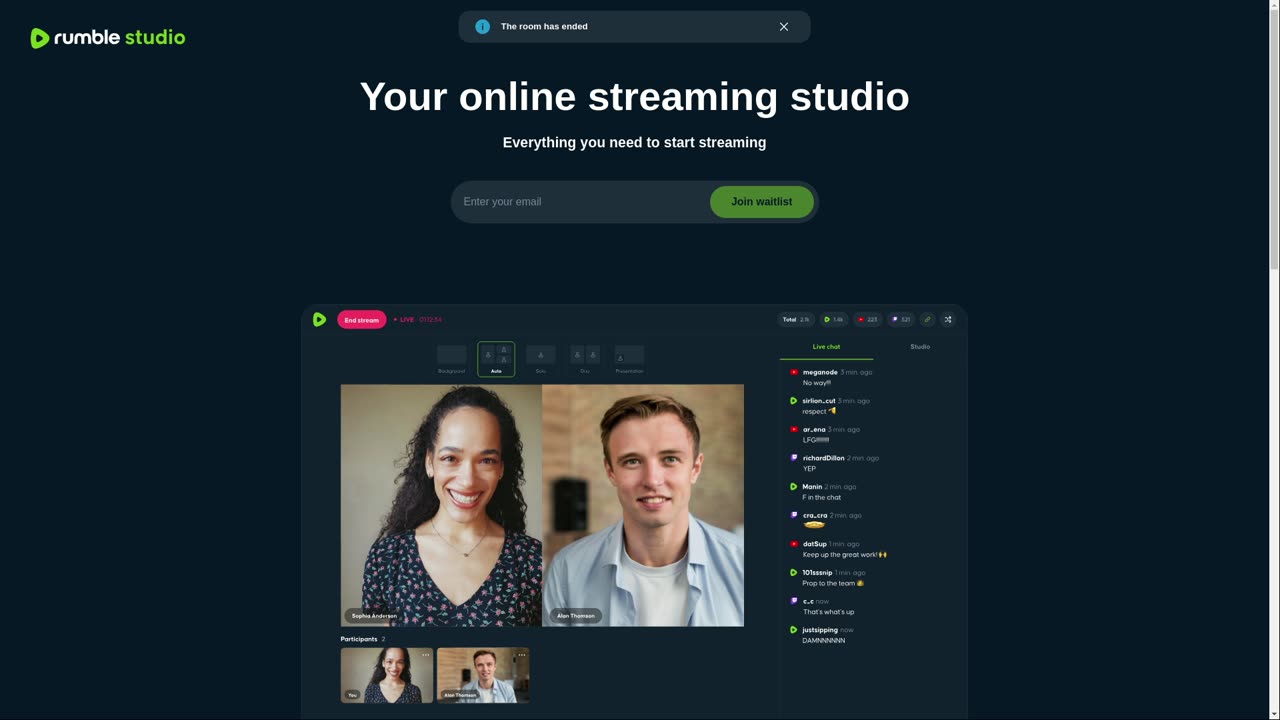Screen dimensions: 1280x720
Task: Click Rumble icon beside sirlion_cut
Action: tap(794, 401)
